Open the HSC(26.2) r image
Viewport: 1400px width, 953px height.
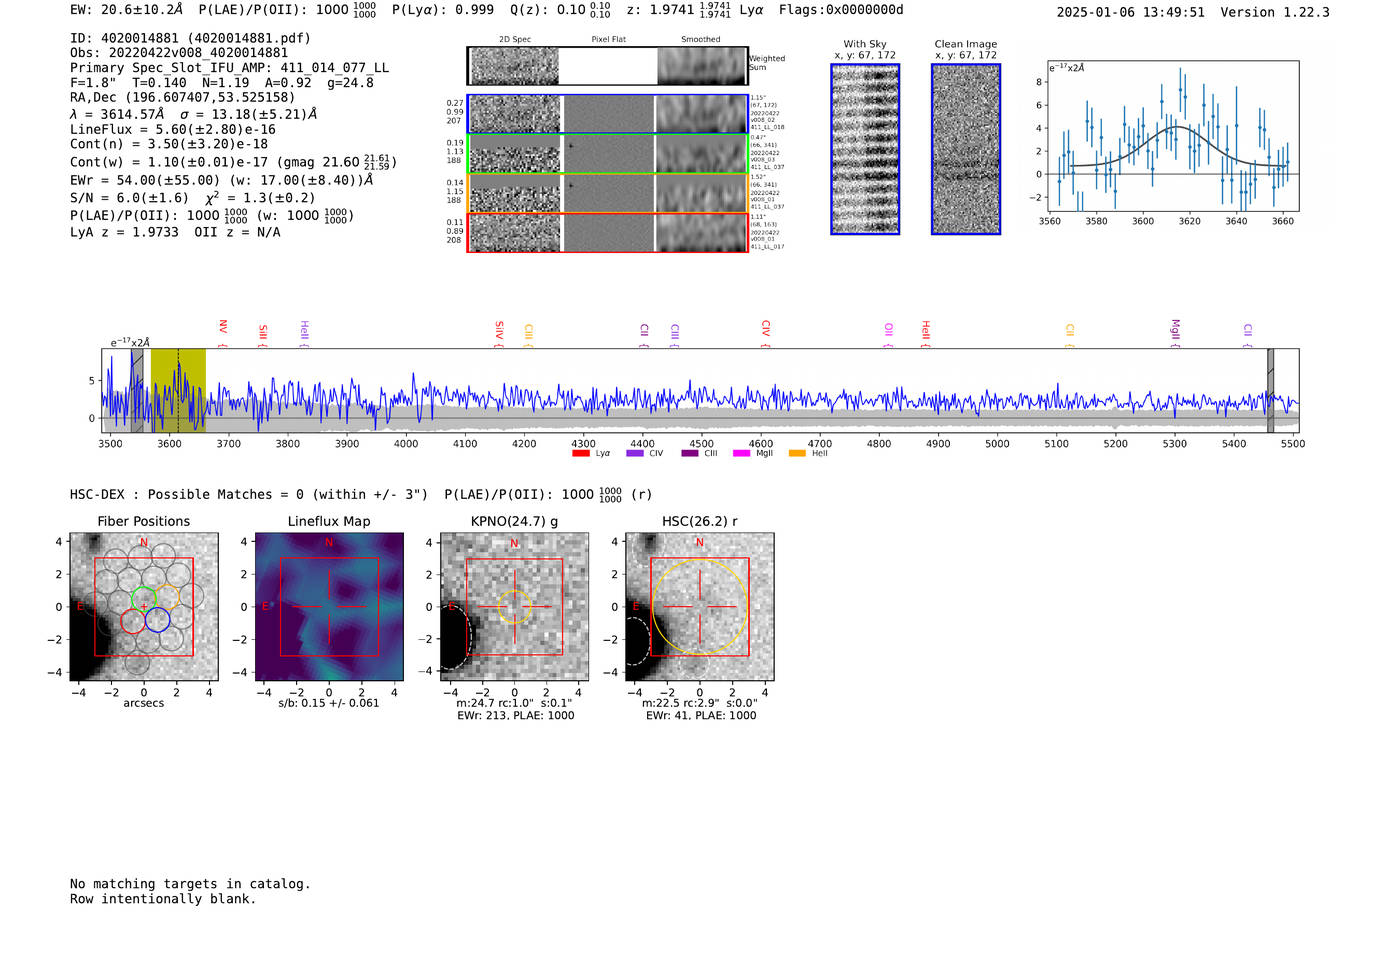[699, 606]
